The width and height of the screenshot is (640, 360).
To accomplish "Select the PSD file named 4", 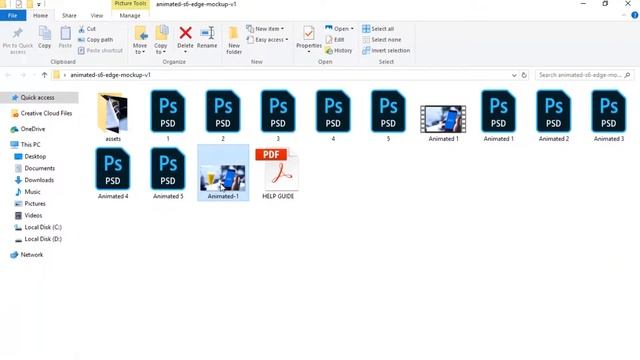I will click(x=333, y=116).
